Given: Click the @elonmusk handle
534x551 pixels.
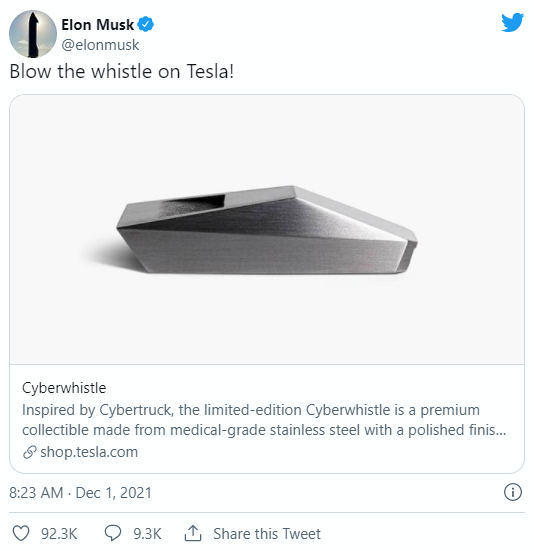Looking at the screenshot, I should coord(100,45).
